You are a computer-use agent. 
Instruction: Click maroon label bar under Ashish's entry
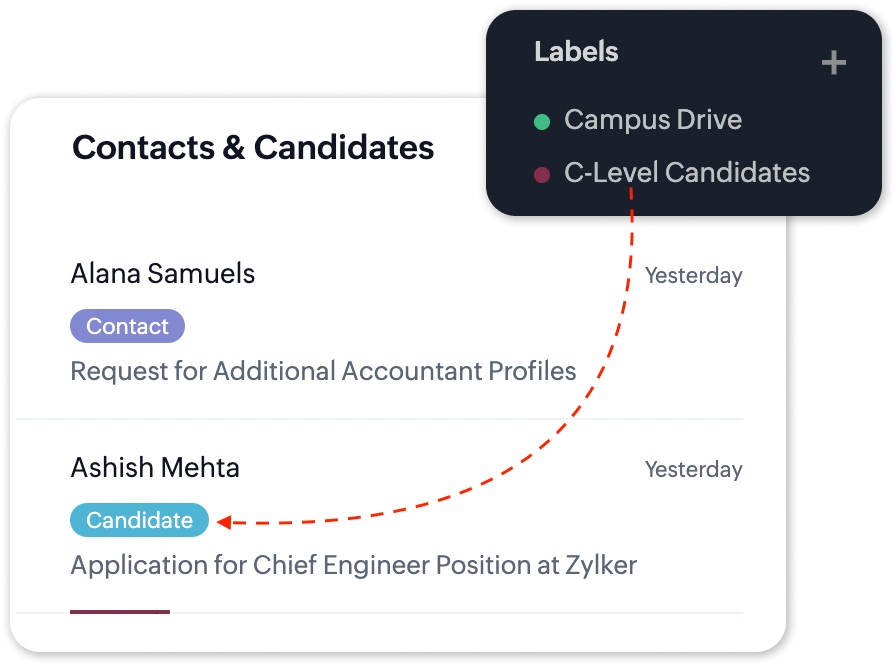pos(120,611)
